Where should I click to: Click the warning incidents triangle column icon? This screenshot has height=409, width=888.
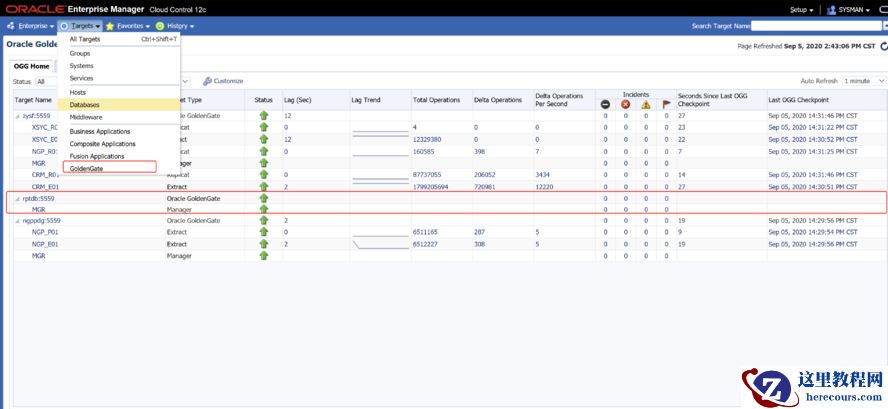coord(646,104)
